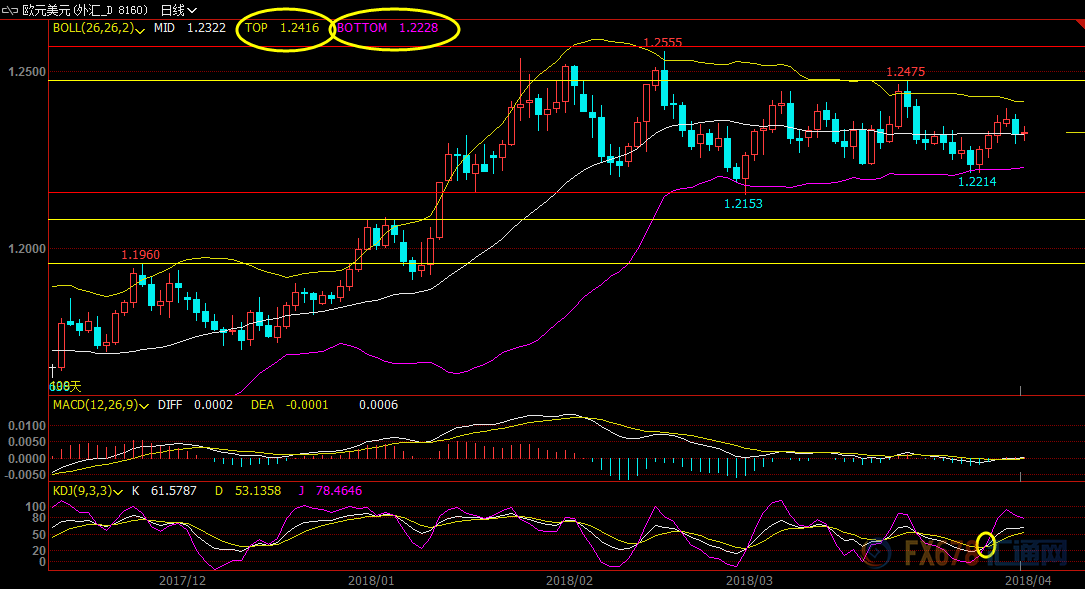Click the 1.2214 low price label

point(977,182)
